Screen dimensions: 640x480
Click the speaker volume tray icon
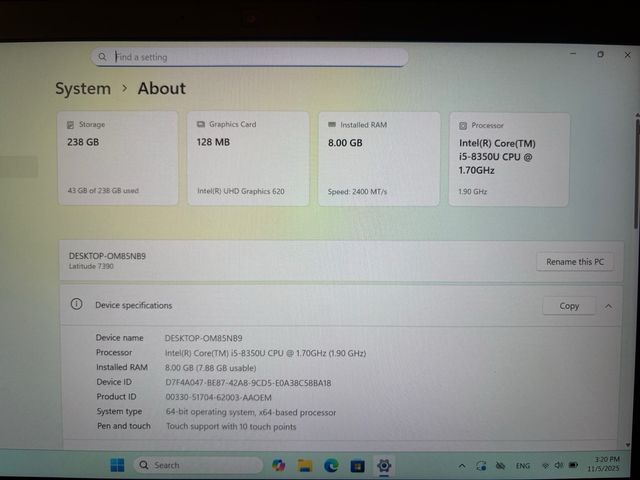(x=559, y=465)
